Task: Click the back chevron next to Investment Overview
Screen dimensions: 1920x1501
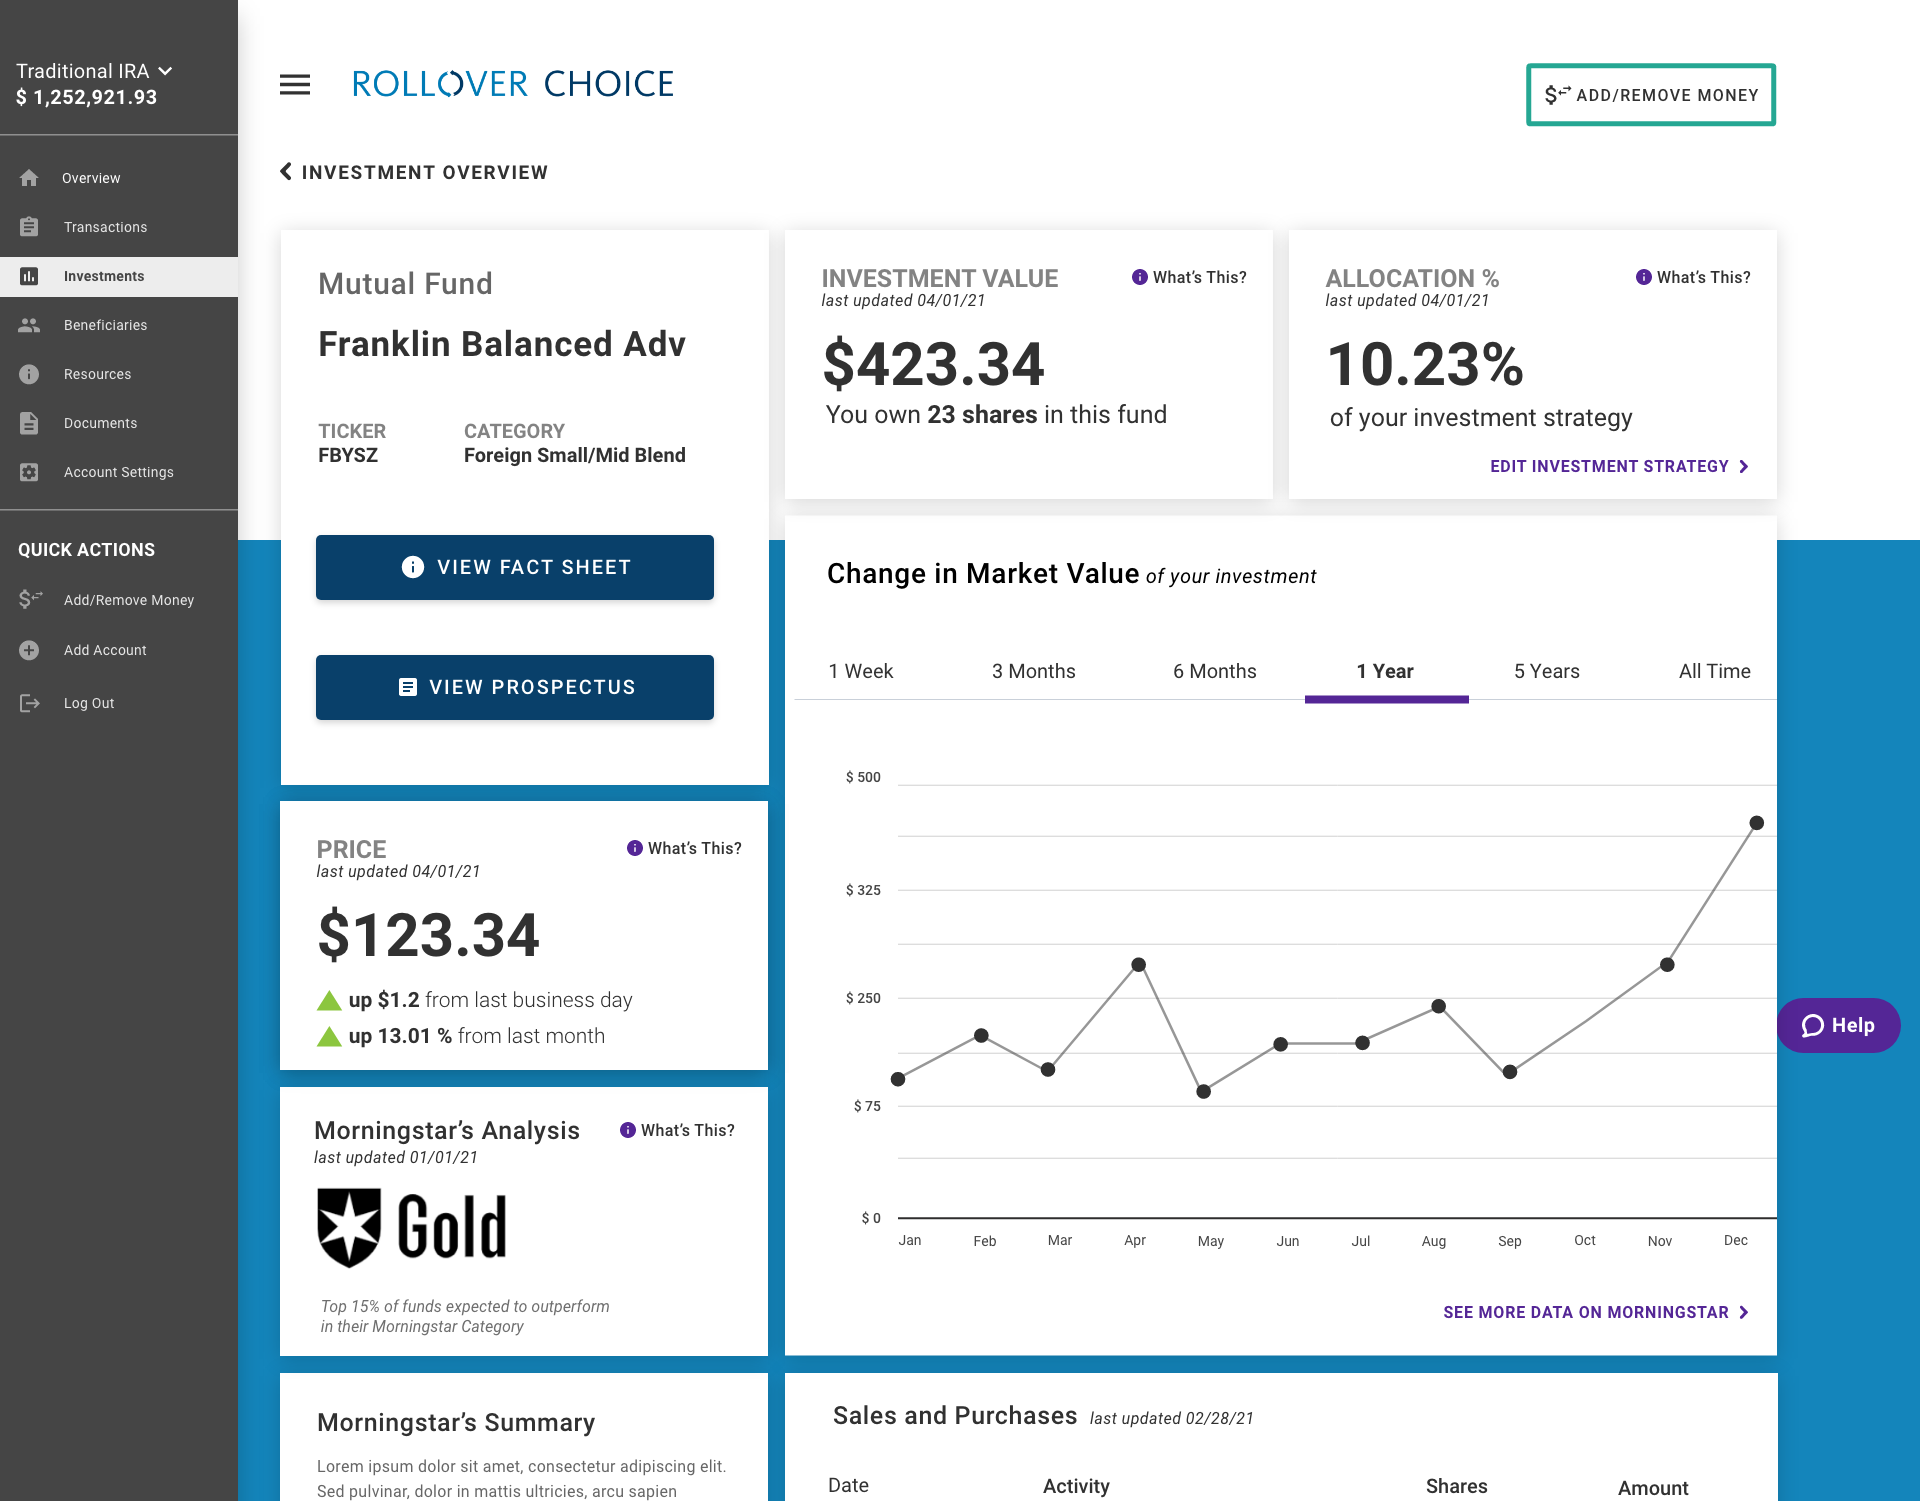Action: [x=286, y=172]
